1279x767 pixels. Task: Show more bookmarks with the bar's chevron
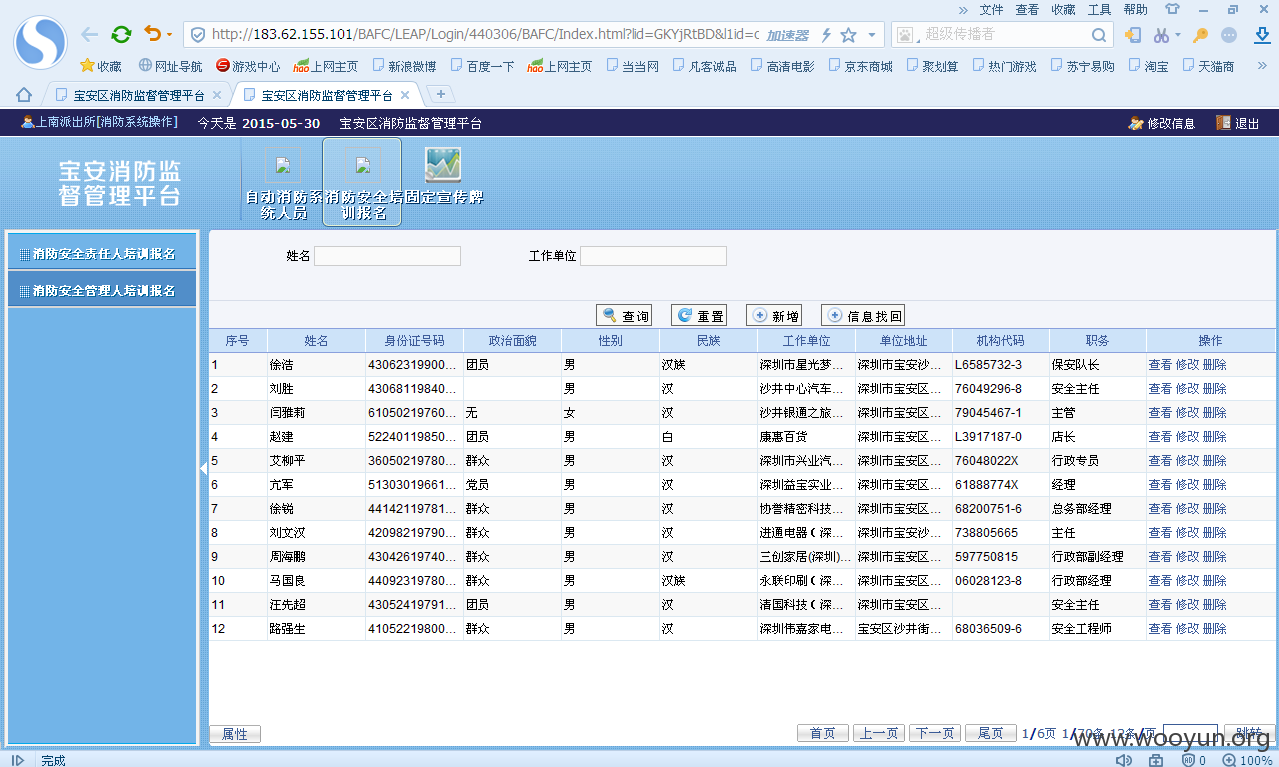click(x=1262, y=66)
